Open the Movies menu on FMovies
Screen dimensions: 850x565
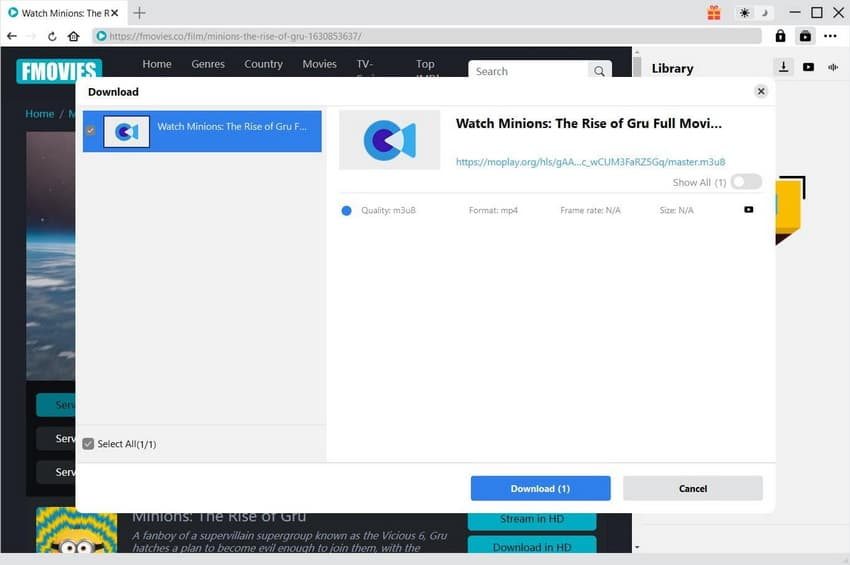click(319, 64)
